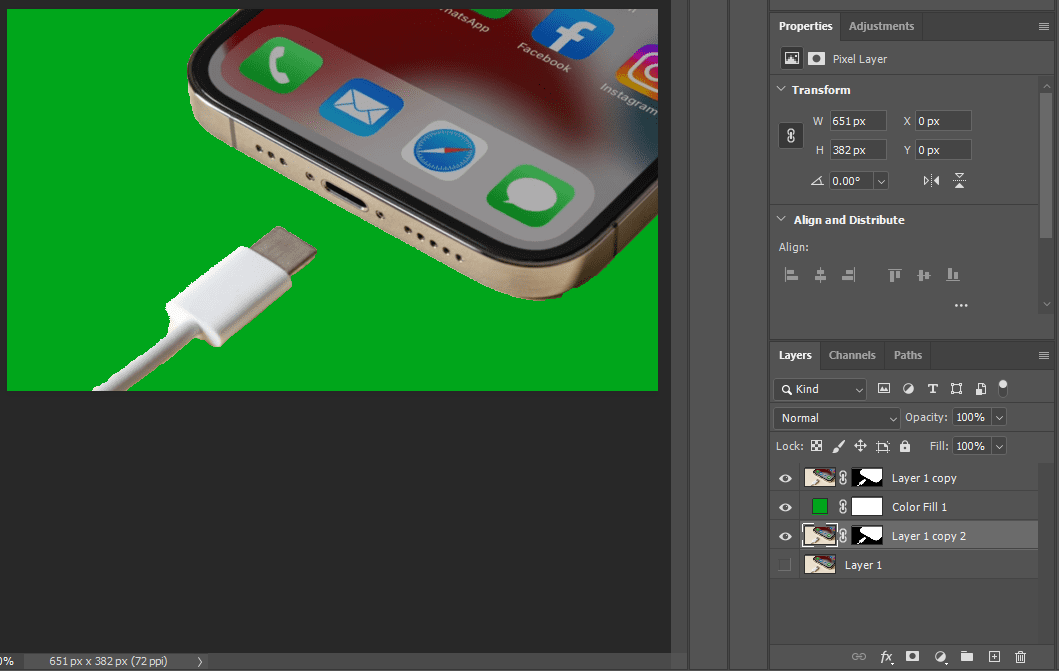Open the Fill slider dropdown
Image resolution: width=1059 pixels, height=671 pixels.
[x=999, y=446]
